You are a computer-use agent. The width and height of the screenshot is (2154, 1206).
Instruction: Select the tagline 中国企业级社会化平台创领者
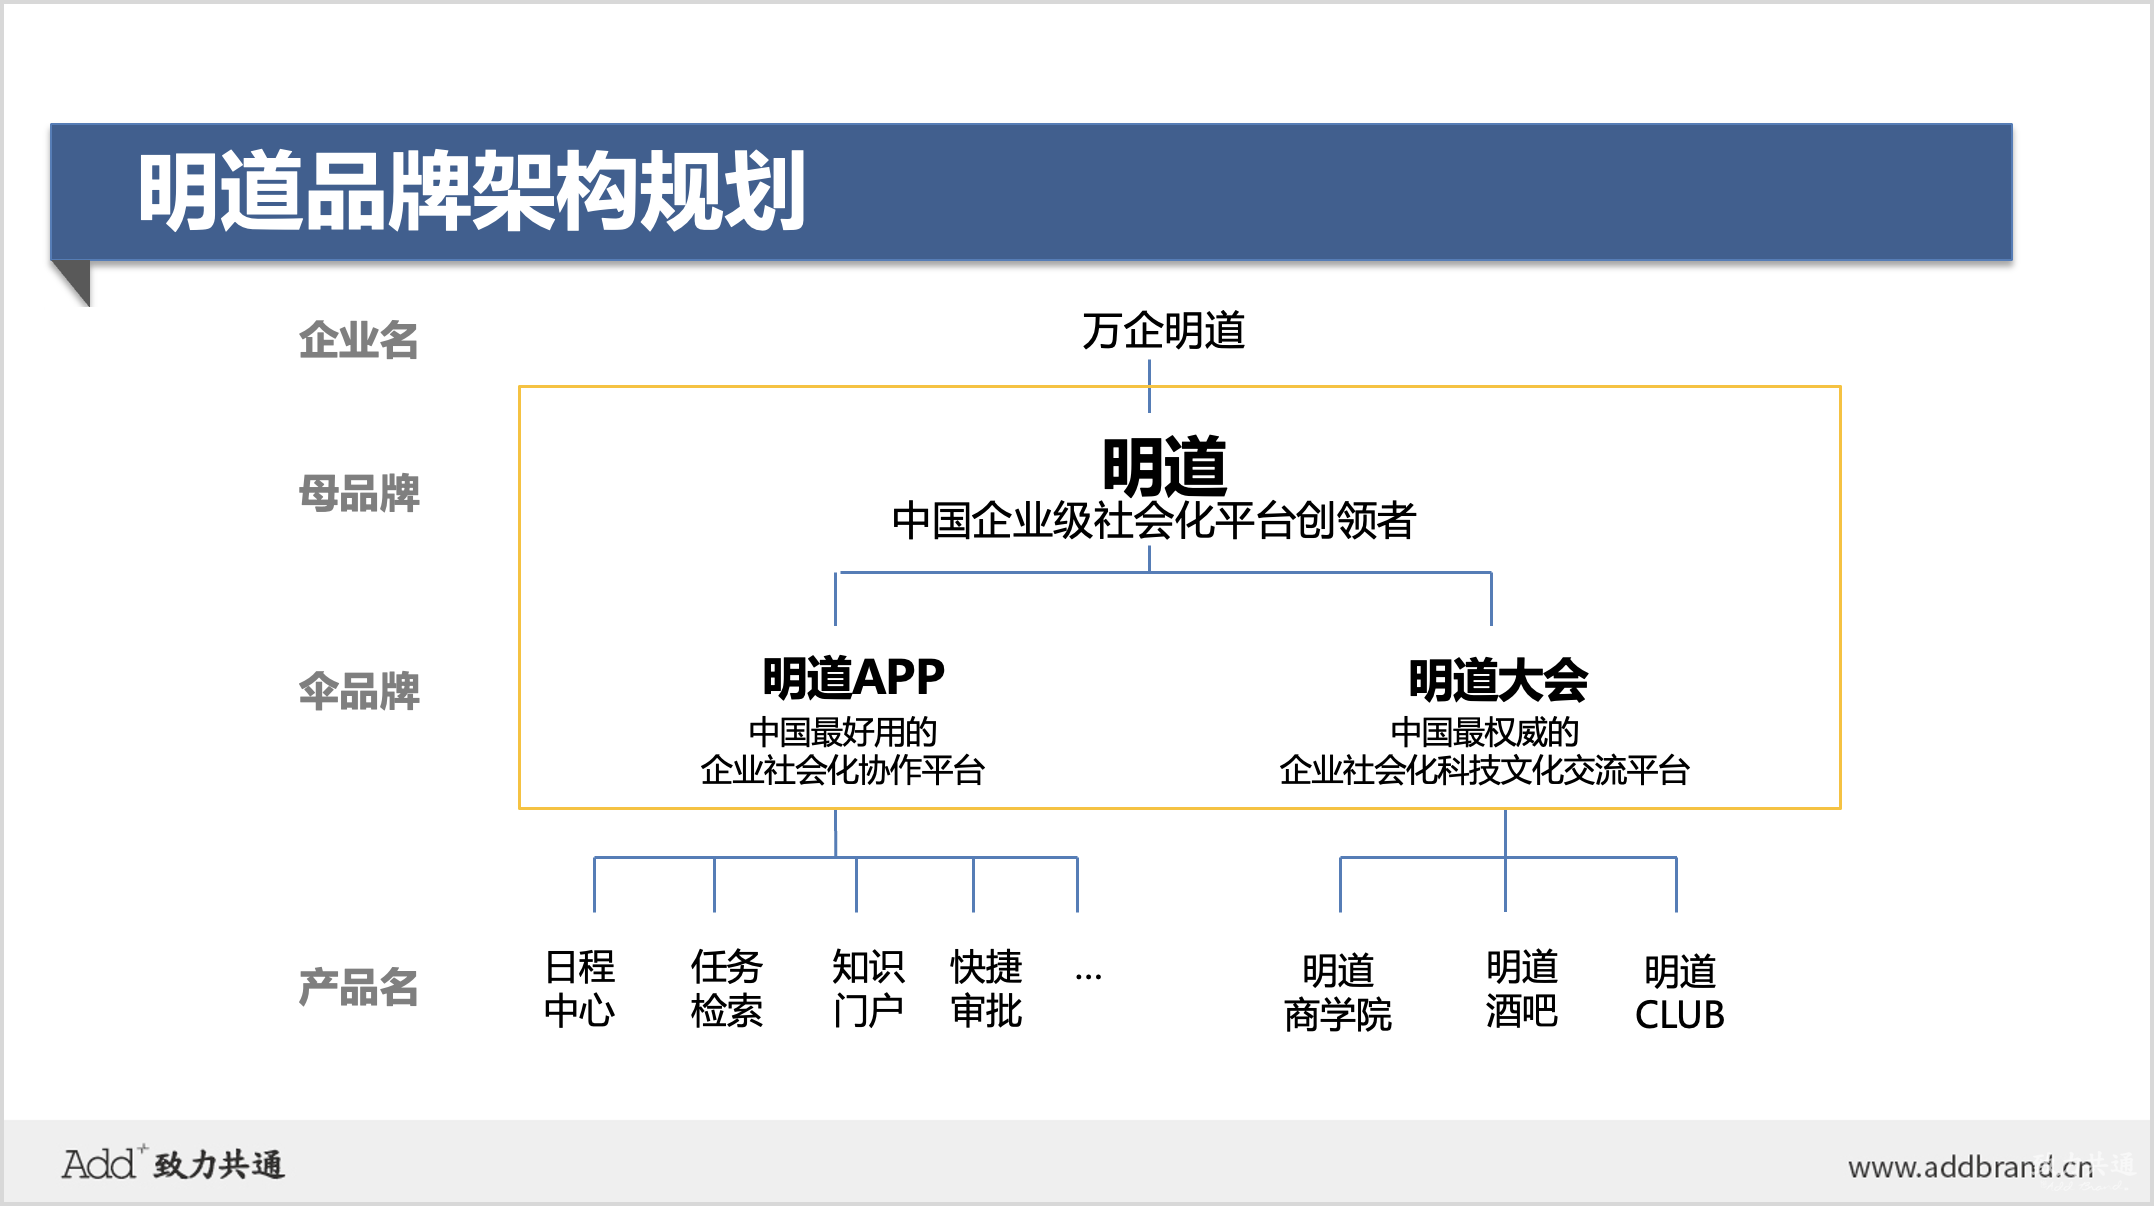point(1153,521)
